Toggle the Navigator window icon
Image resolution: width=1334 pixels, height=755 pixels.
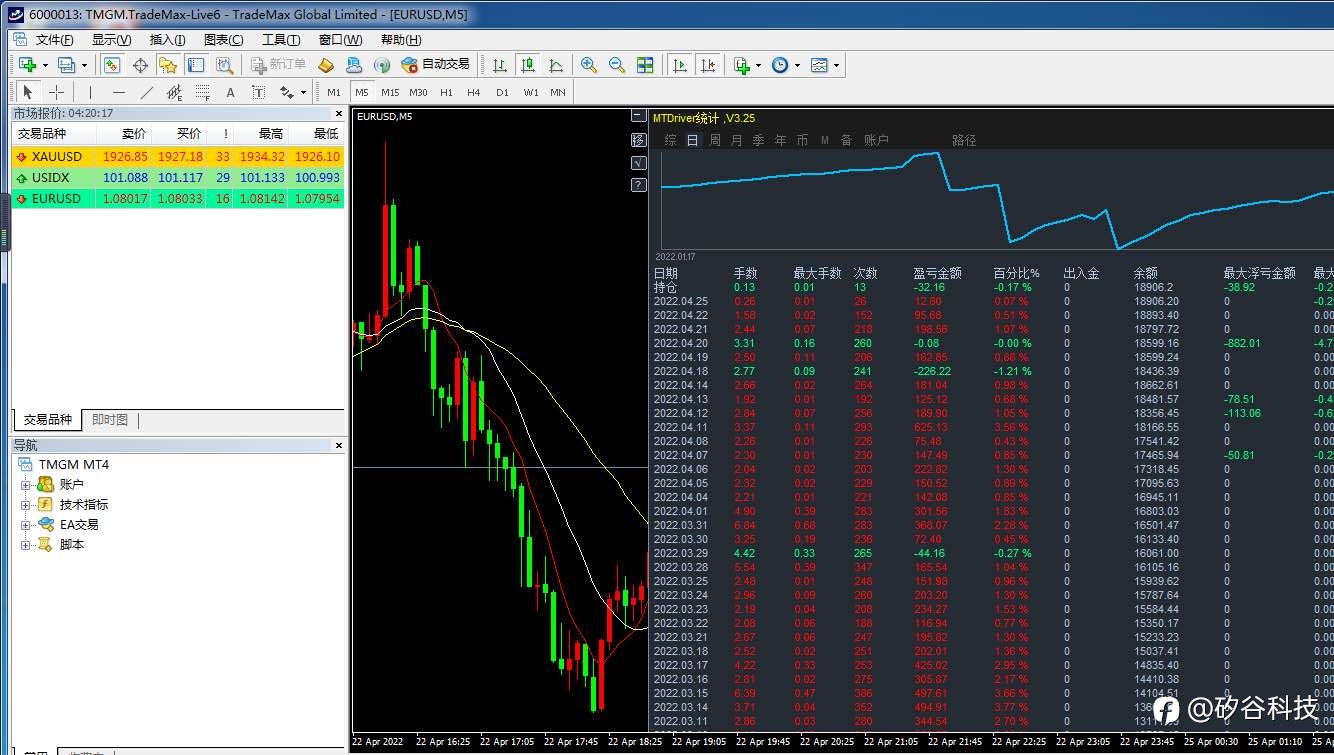pyautogui.click(x=168, y=65)
